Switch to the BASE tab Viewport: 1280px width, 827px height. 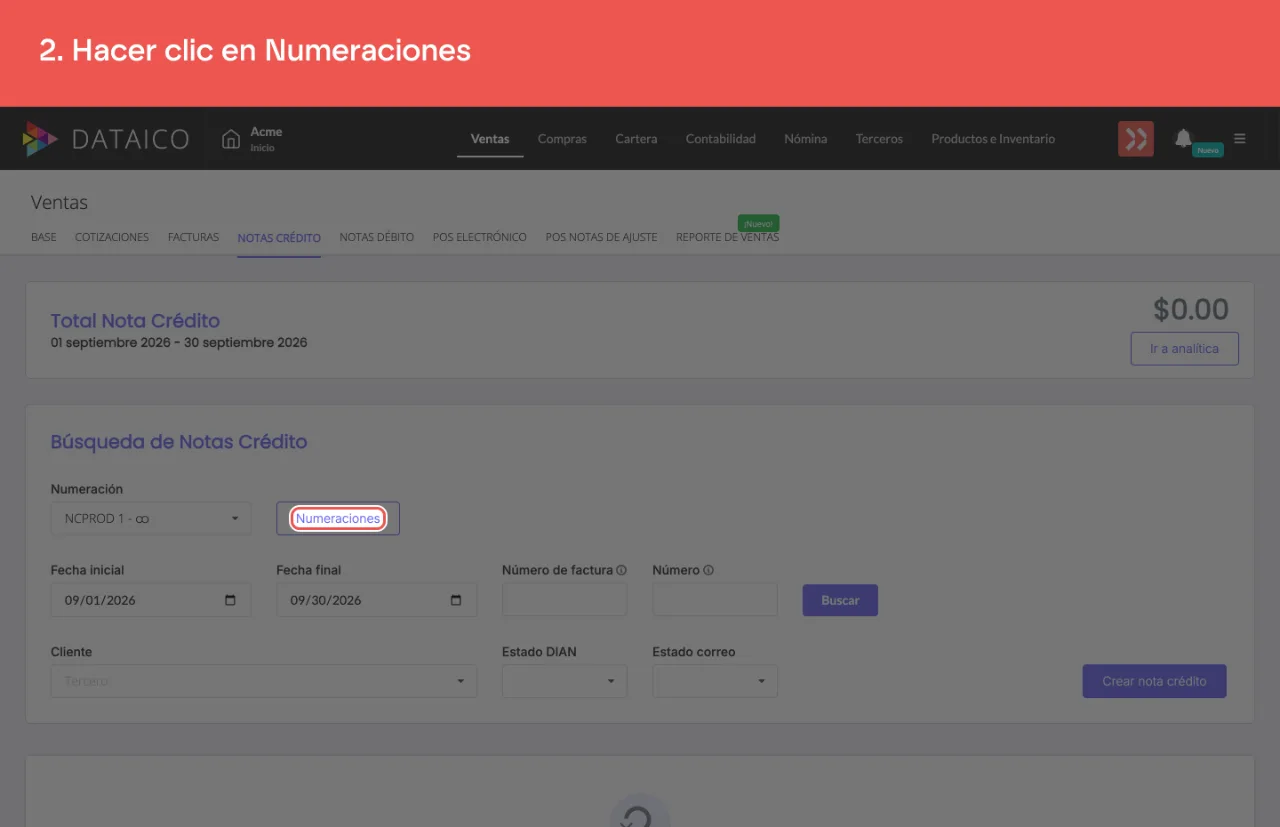coord(44,238)
